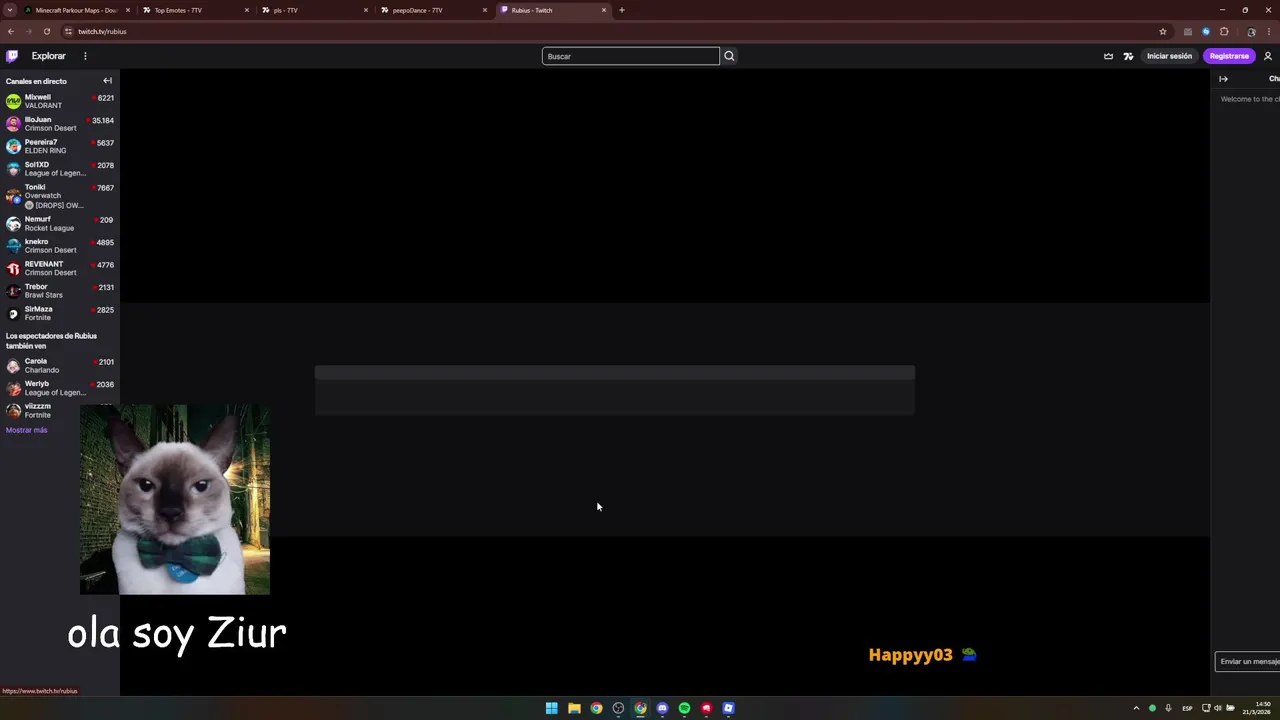Click Mixwell's channel avatar
This screenshot has height=720, width=1280.
pos(13,101)
